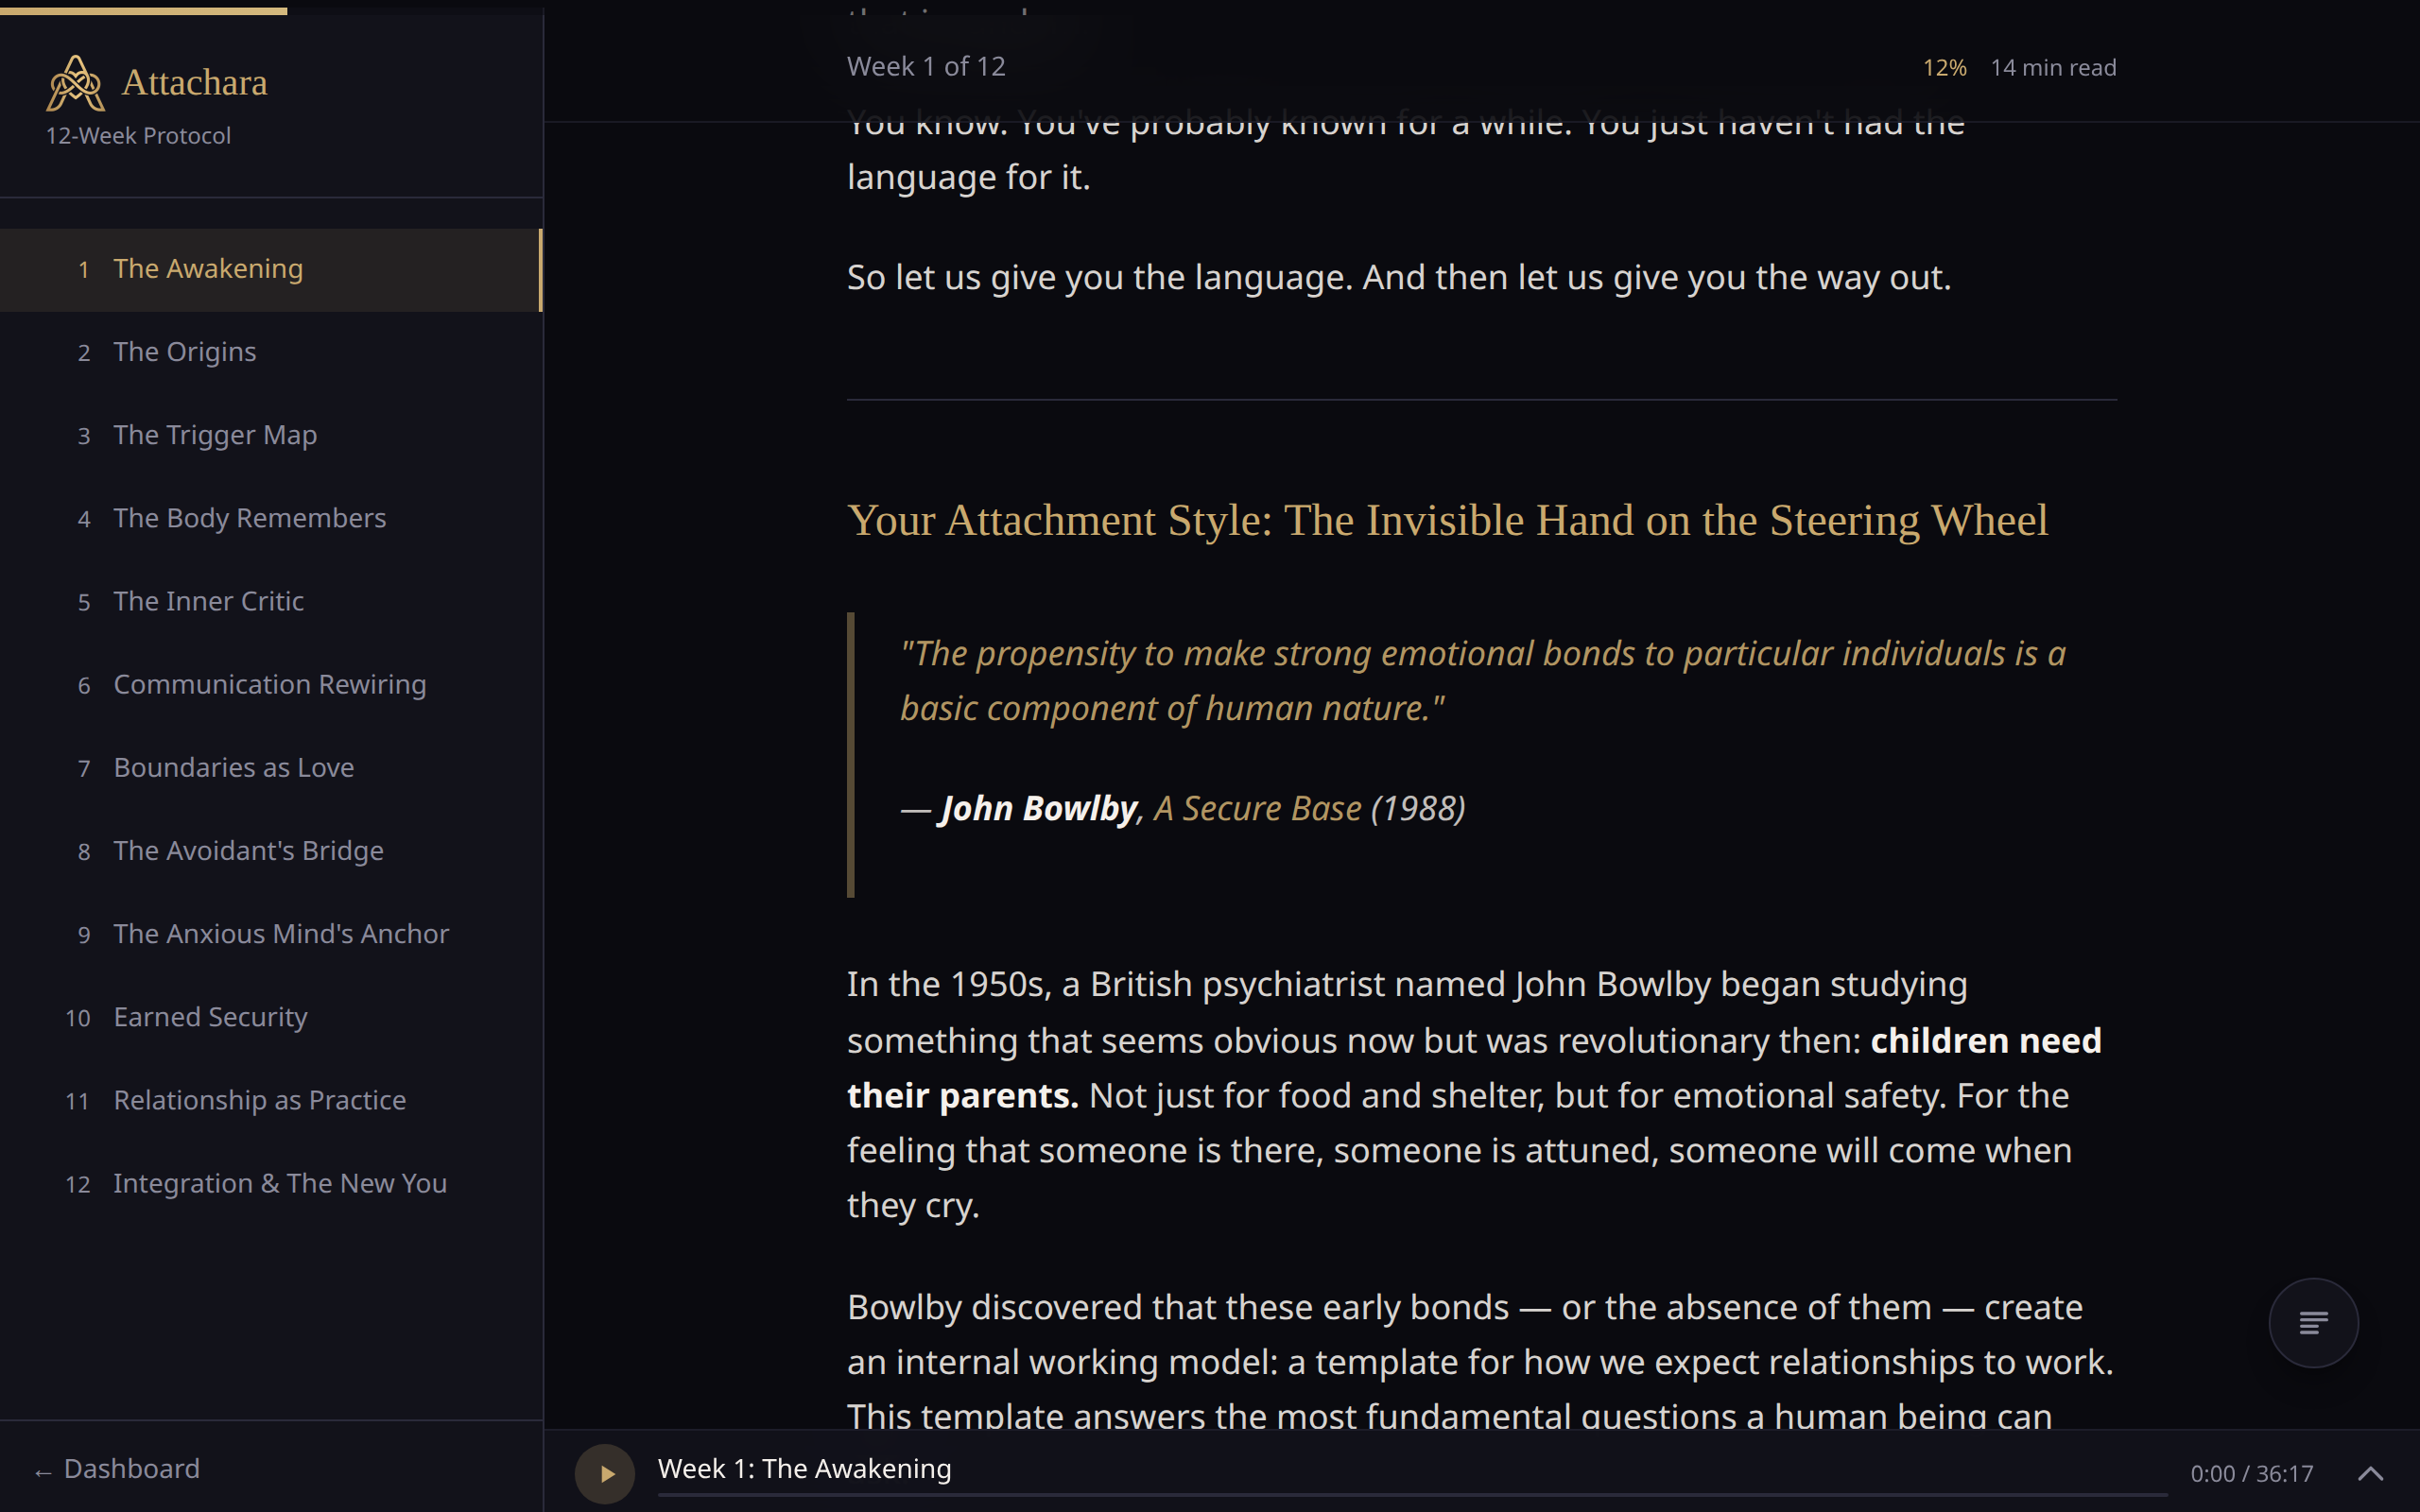Expand the audio player chevron

(x=2370, y=1473)
